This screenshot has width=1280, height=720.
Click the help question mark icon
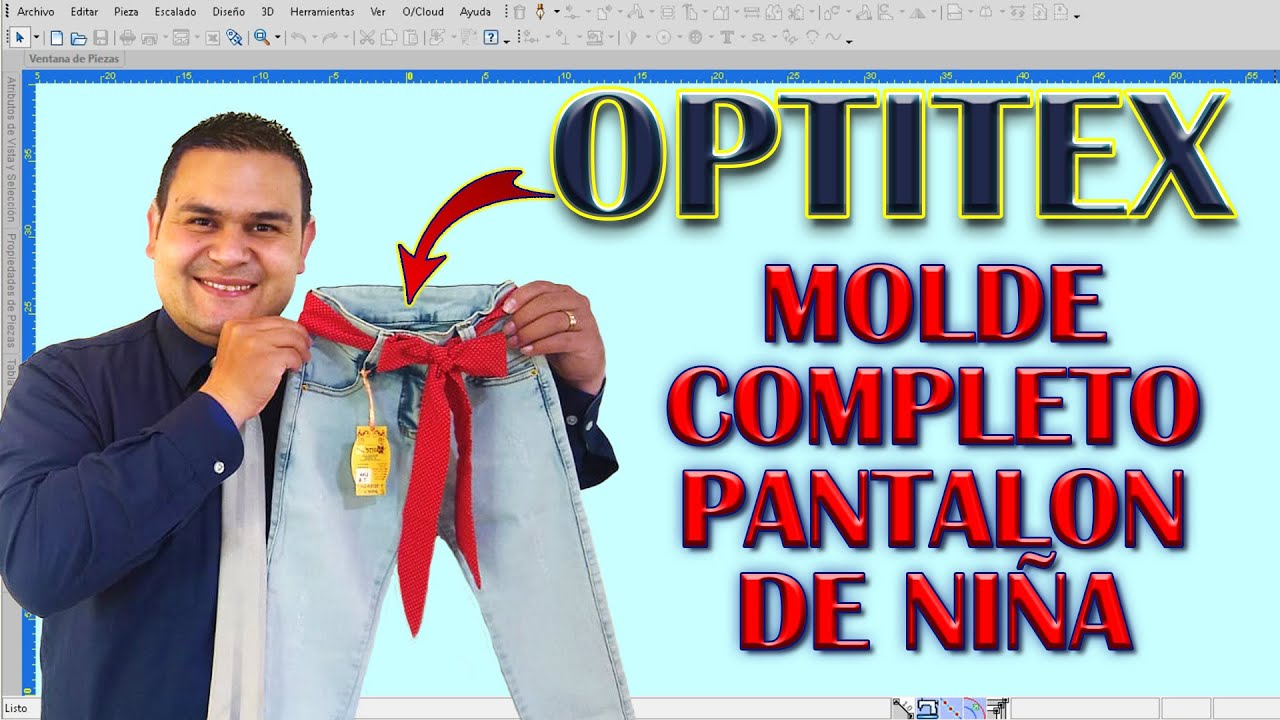click(491, 37)
